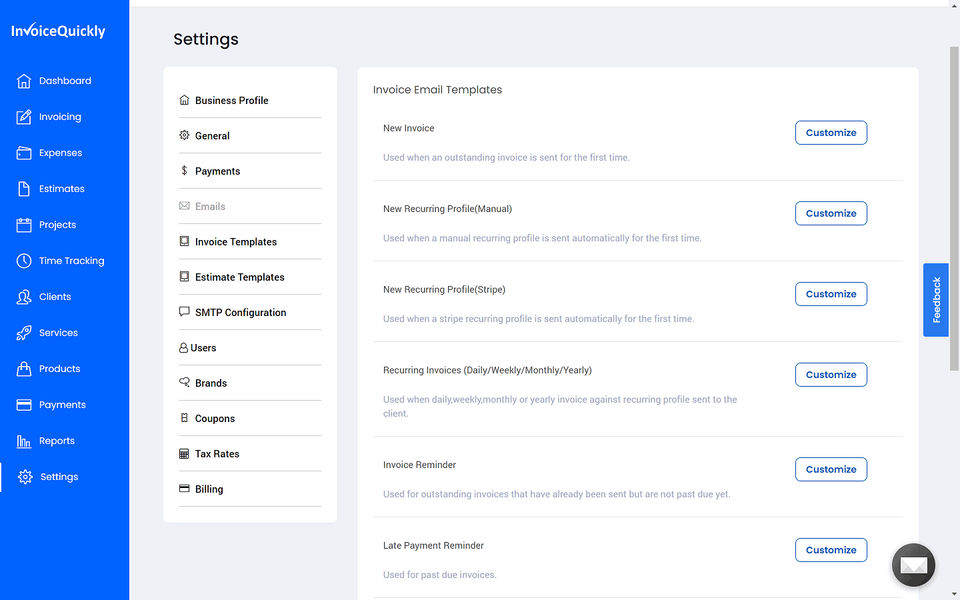
Task: Customize Recurring Invoices (Daily/Weekly/Monthly/Yearly) template
Action: 831,375
